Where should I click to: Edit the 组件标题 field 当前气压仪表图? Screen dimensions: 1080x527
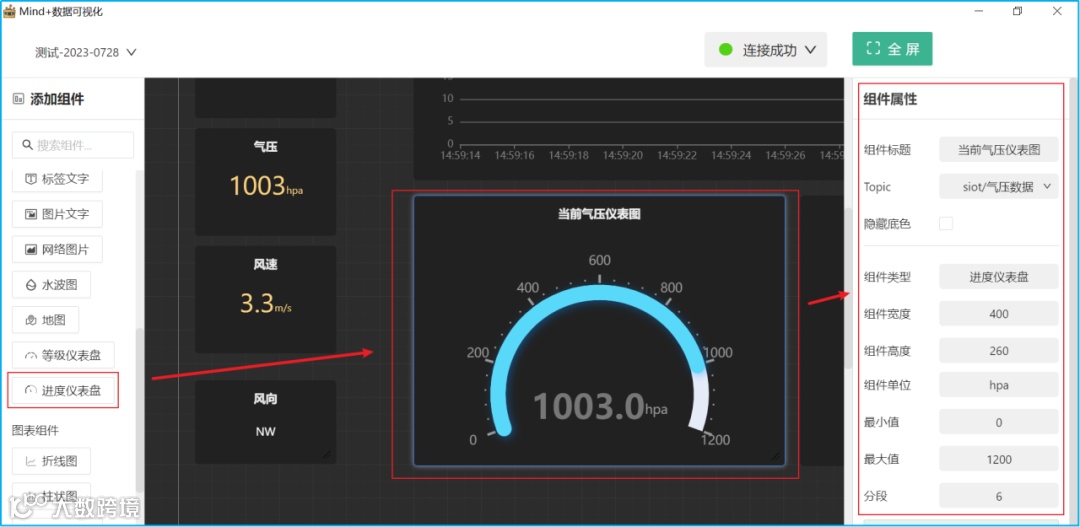(999, 149)
